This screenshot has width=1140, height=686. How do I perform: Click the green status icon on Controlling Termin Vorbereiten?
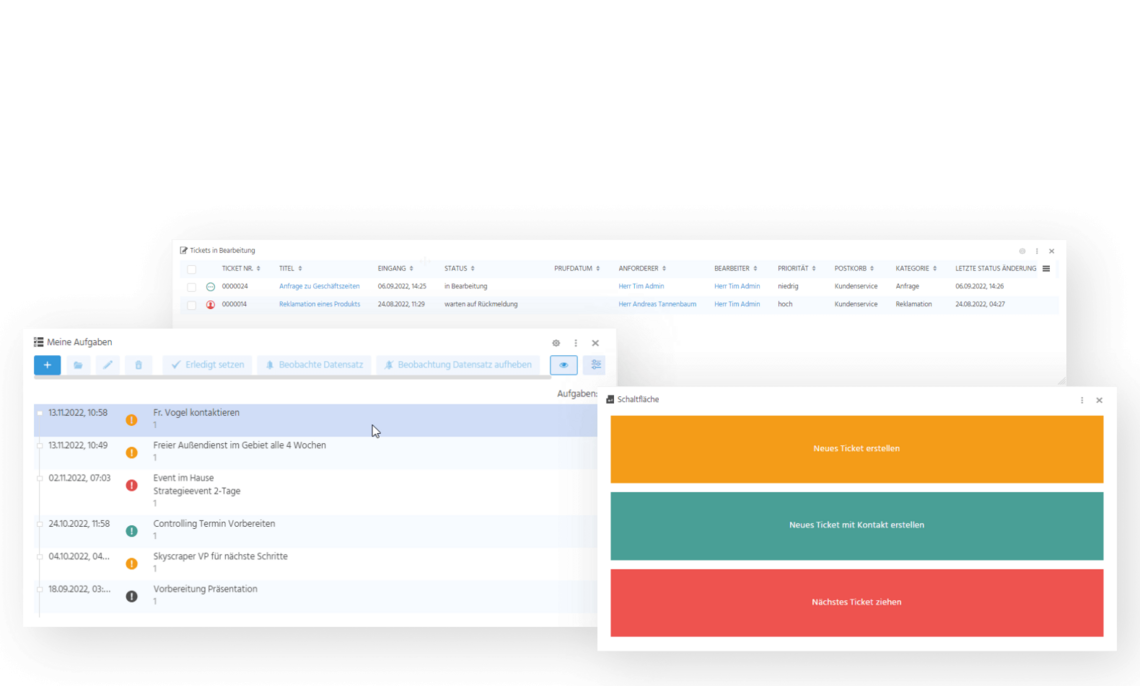pyautogui.click(x=131, y=530)
